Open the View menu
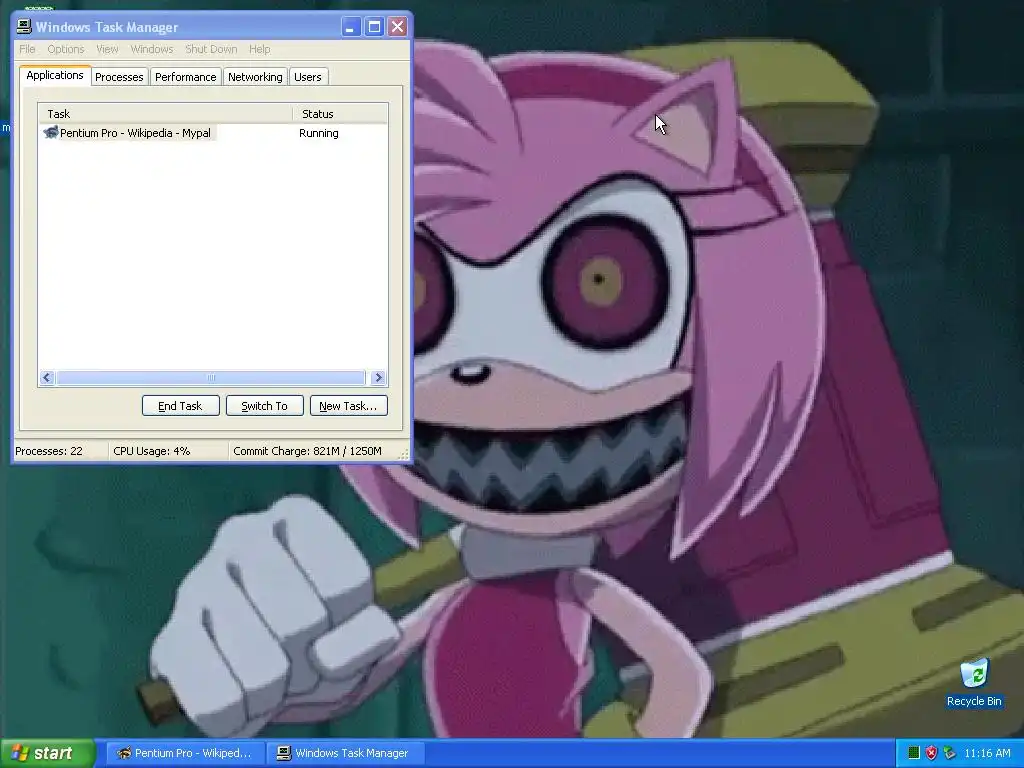The image size is (1024, 768). pyautogui.click(x=107, y=49)
